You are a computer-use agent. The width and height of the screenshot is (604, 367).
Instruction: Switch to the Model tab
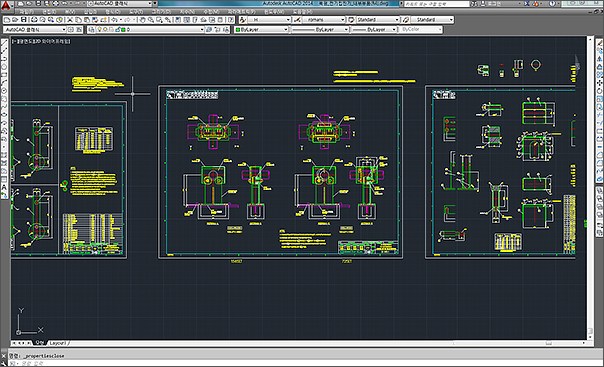pyautogui.click(x=39, y=342)
